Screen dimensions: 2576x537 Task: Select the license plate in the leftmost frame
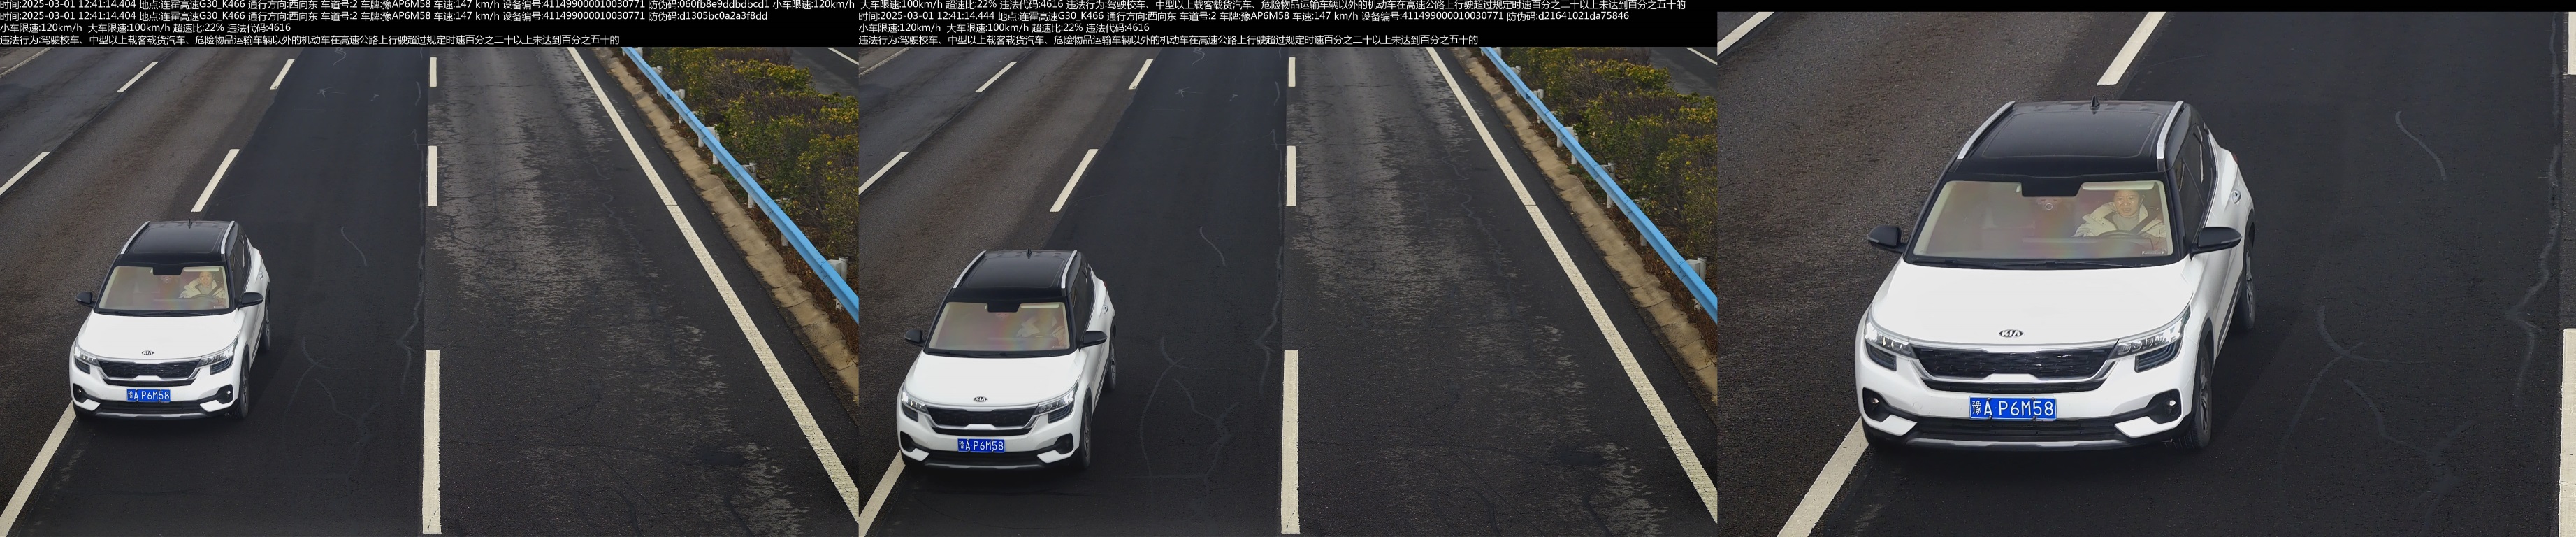click(x=148, y=395)
